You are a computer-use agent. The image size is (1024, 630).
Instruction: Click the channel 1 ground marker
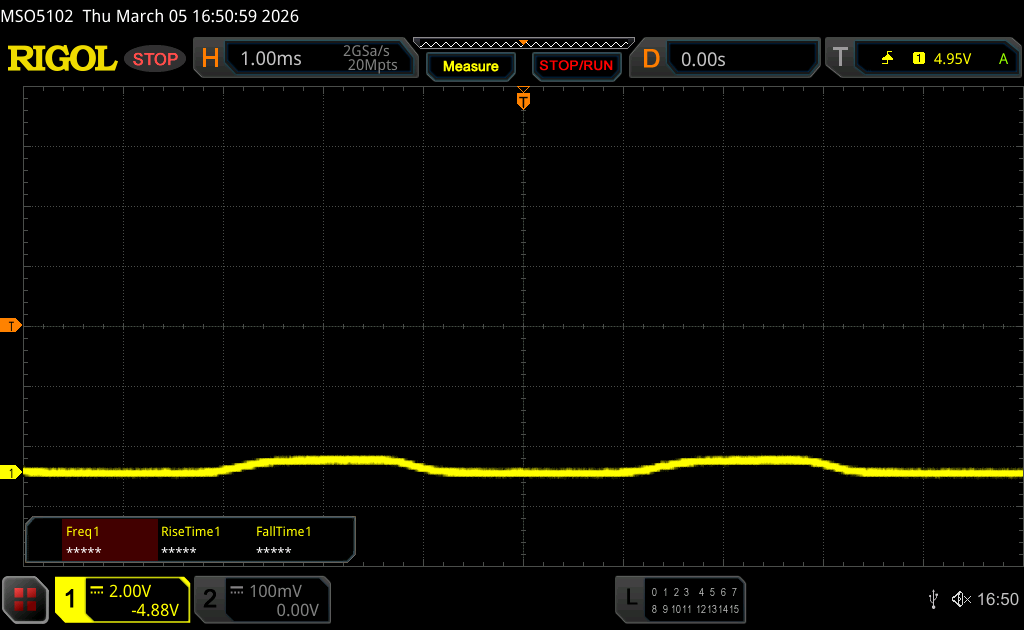pos(11,472)
